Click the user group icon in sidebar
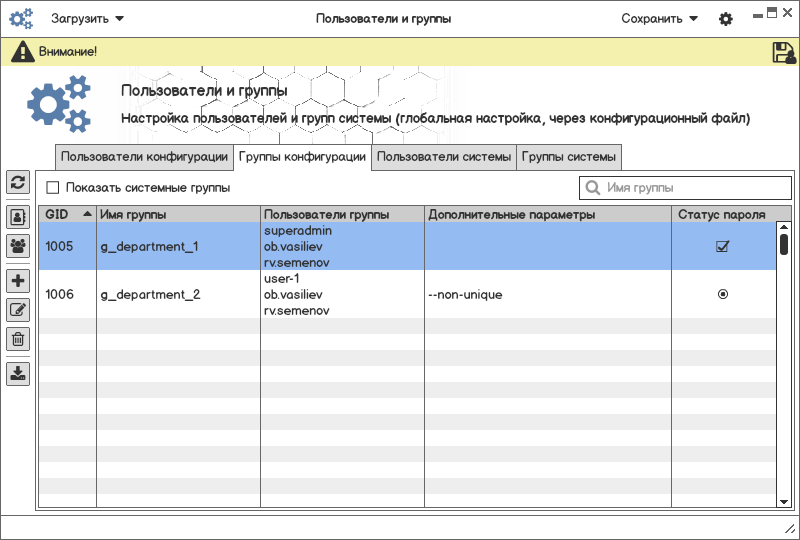 (x=18, y=245)
